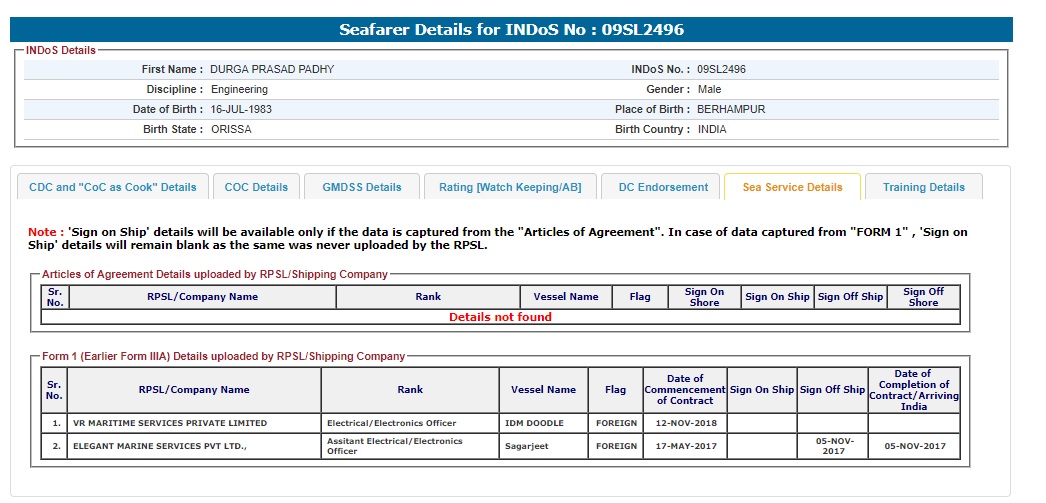The image size is (1046, 503).
Task: Open the Training Details tab
Action: [x=923, y=187]
